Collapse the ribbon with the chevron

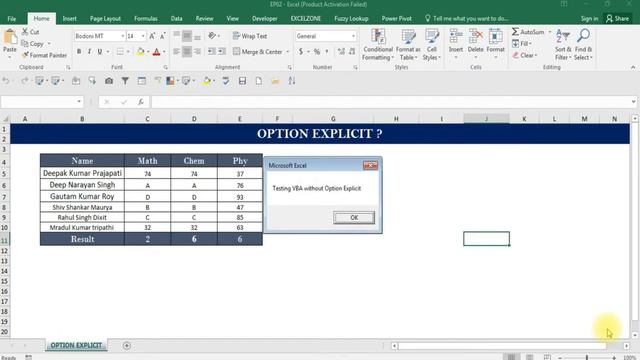pos(633,67)
